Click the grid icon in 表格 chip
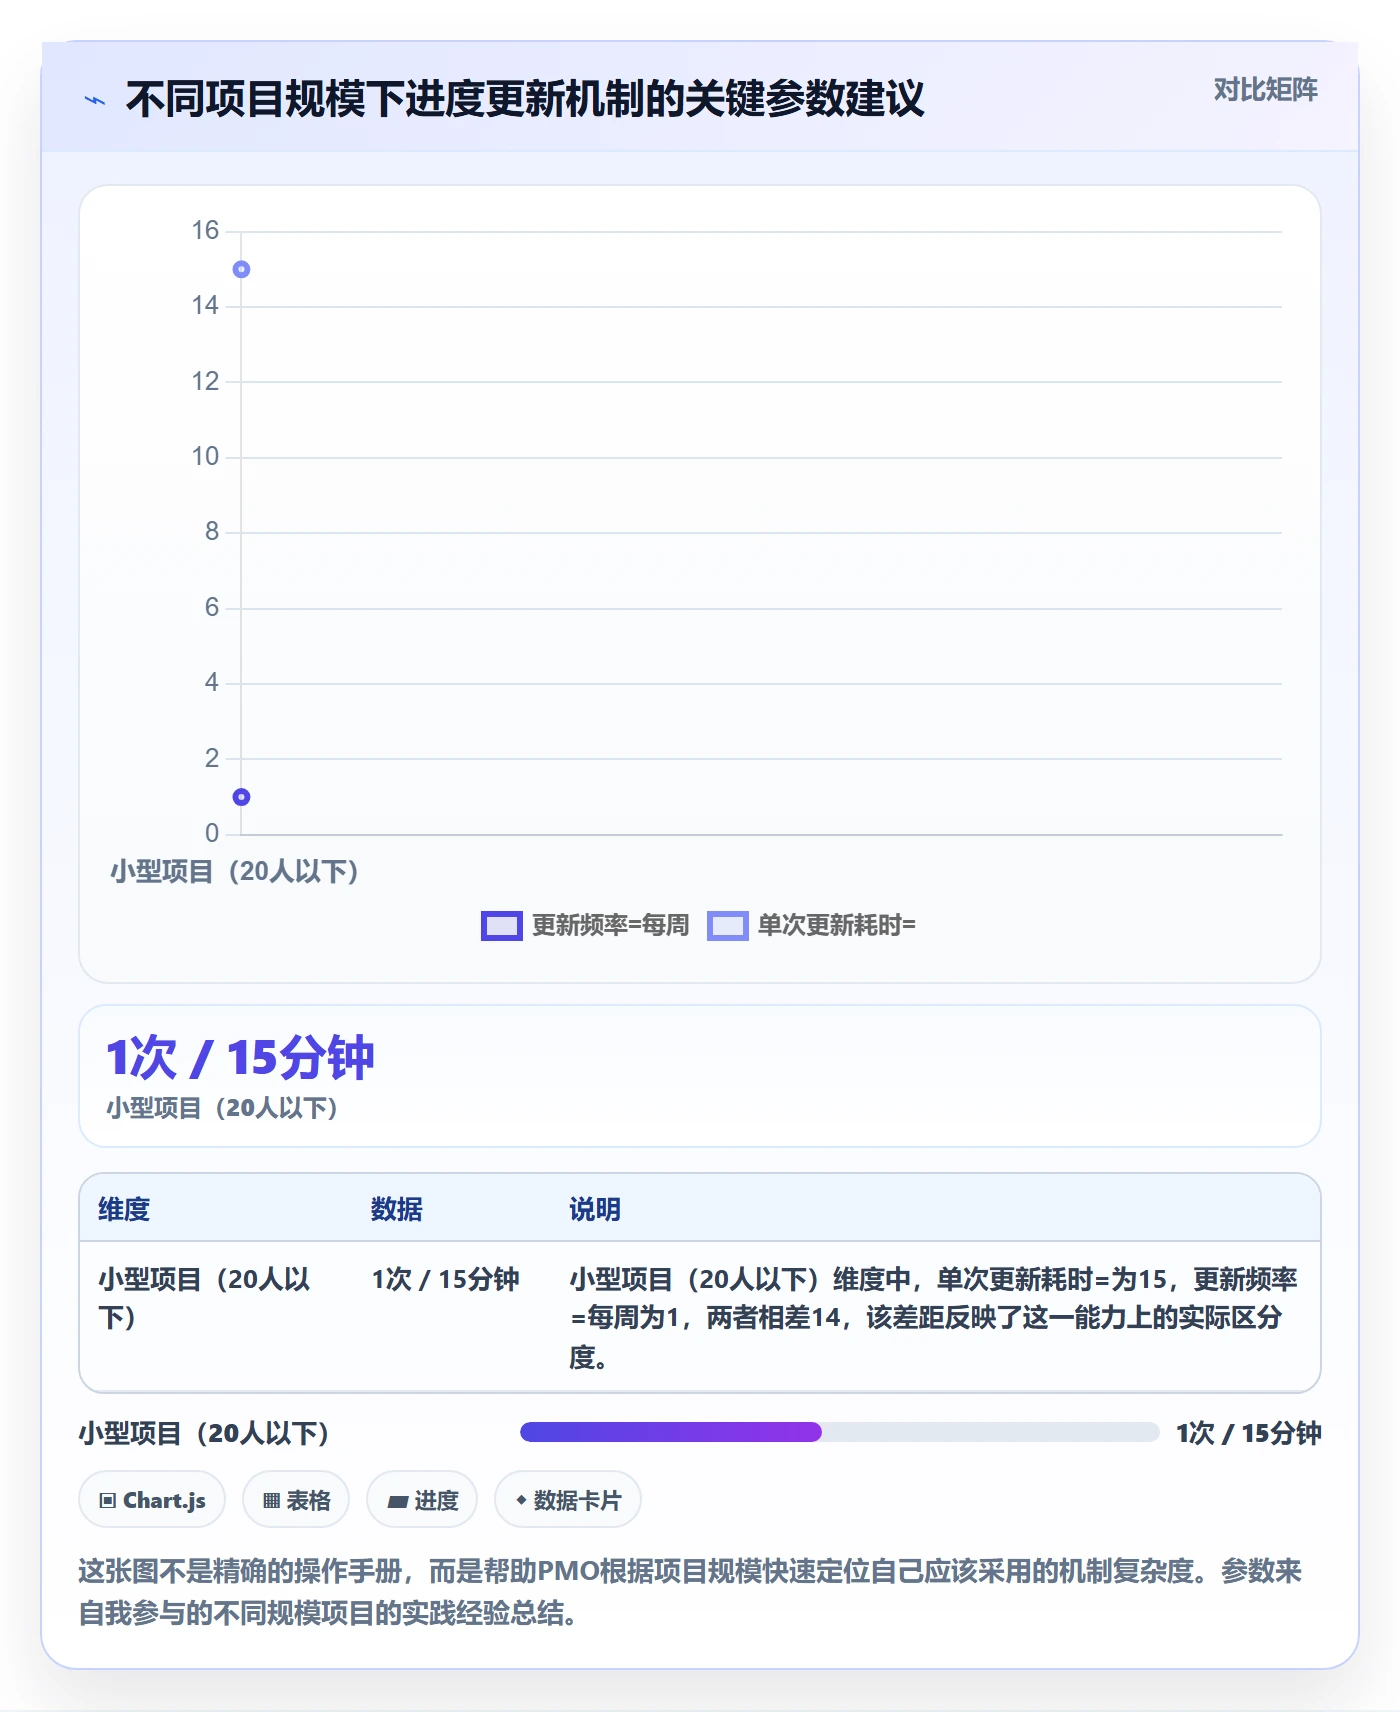Screen dimensions: 1400x1712 click(x=271, y=1500)
